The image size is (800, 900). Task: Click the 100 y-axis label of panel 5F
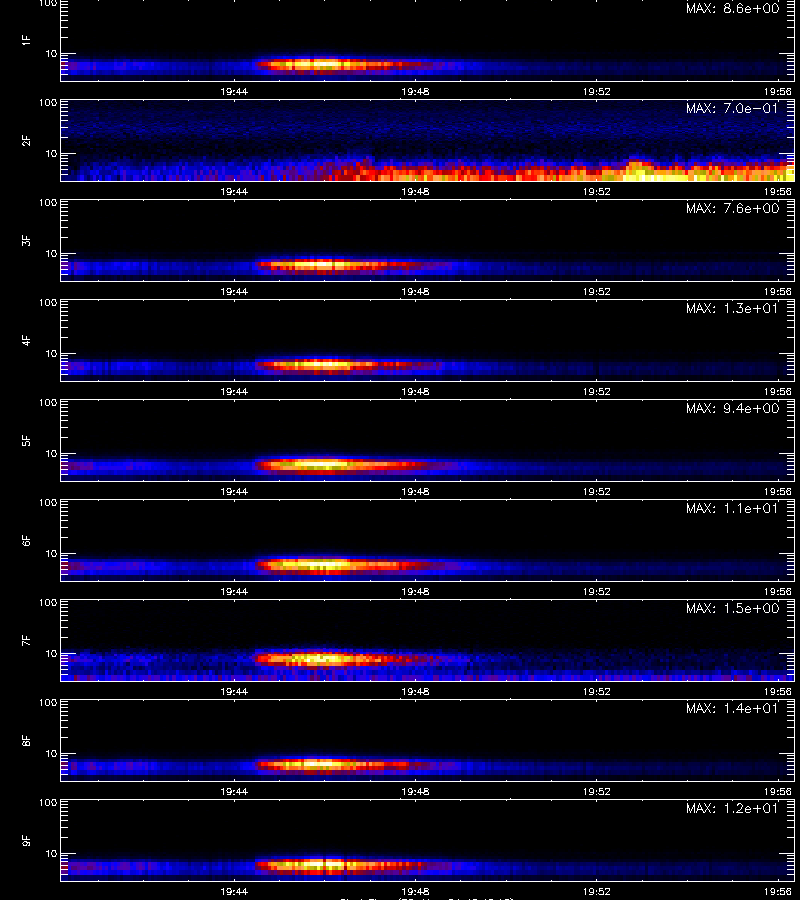point(48,402)
